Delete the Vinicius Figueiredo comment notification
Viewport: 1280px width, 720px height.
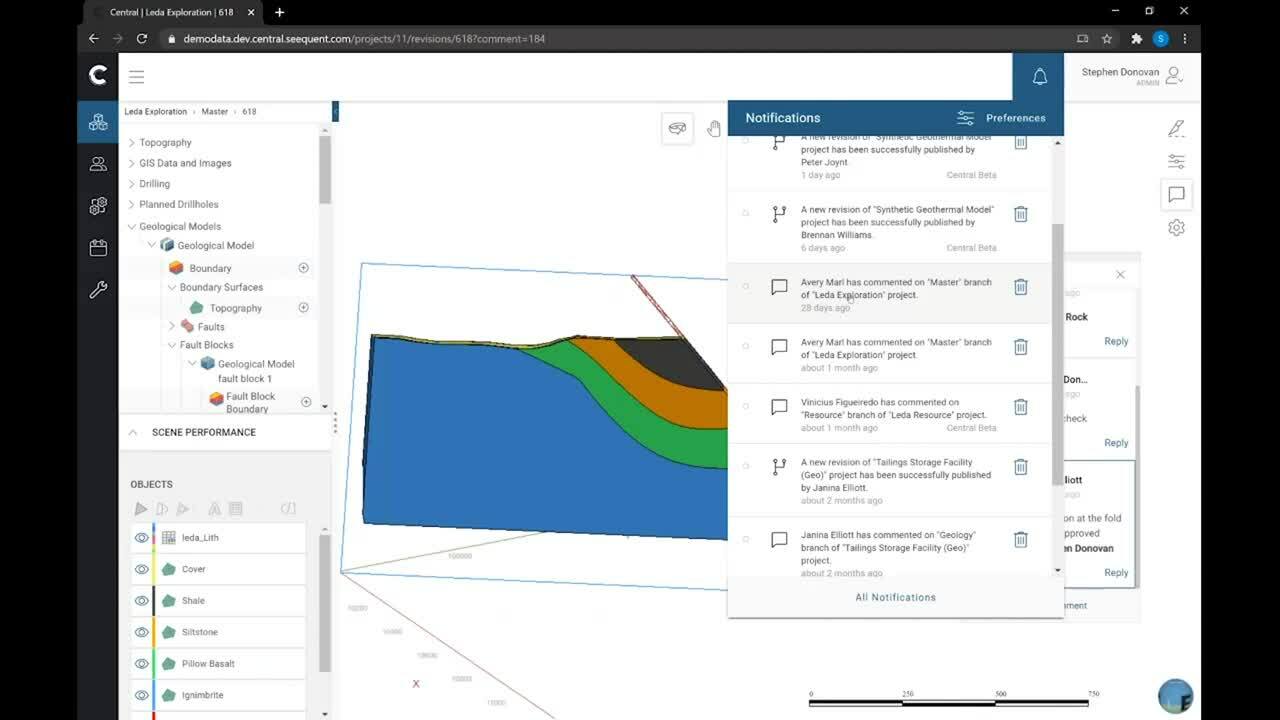click(x=1021, y=407)
